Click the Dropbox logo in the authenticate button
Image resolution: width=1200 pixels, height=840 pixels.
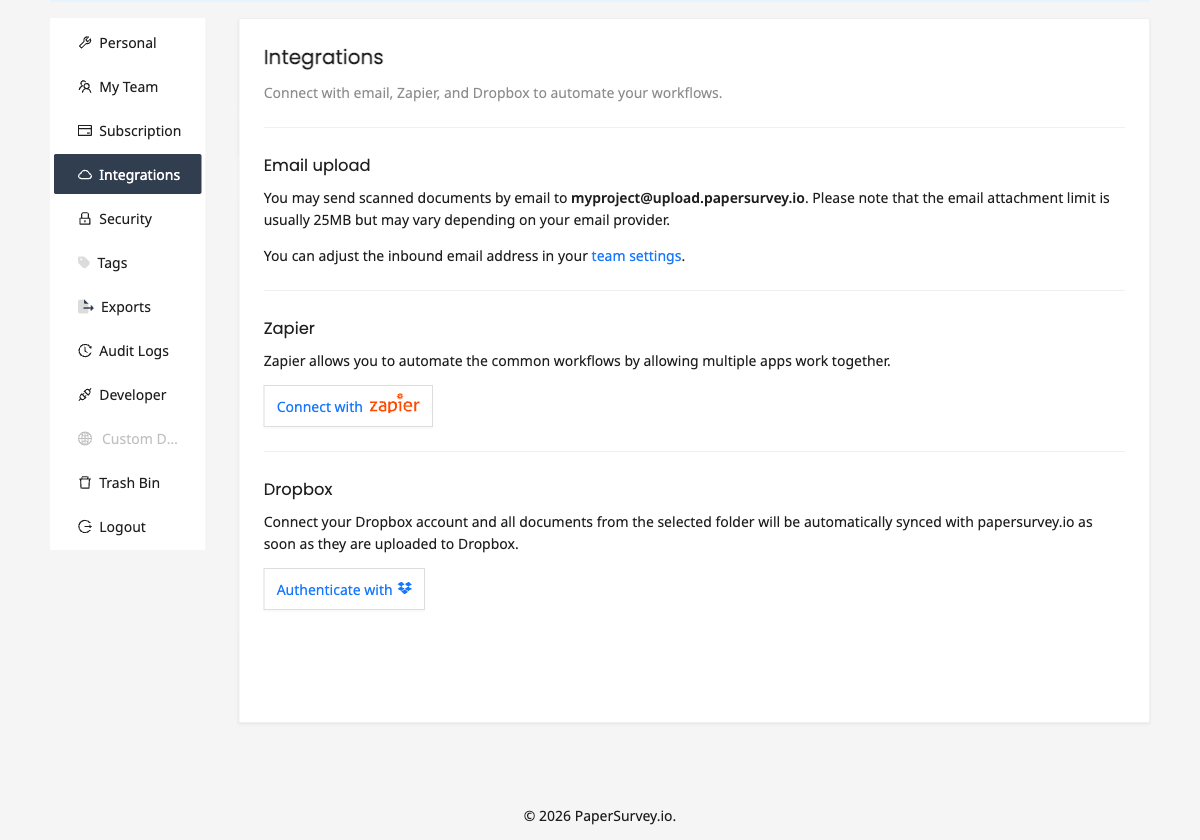(x=404, y=589)
